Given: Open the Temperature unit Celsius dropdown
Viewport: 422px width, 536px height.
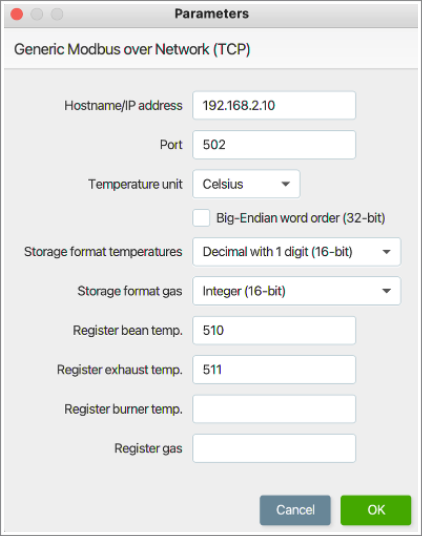Looking at the screenshot, I should click(246, 184).
